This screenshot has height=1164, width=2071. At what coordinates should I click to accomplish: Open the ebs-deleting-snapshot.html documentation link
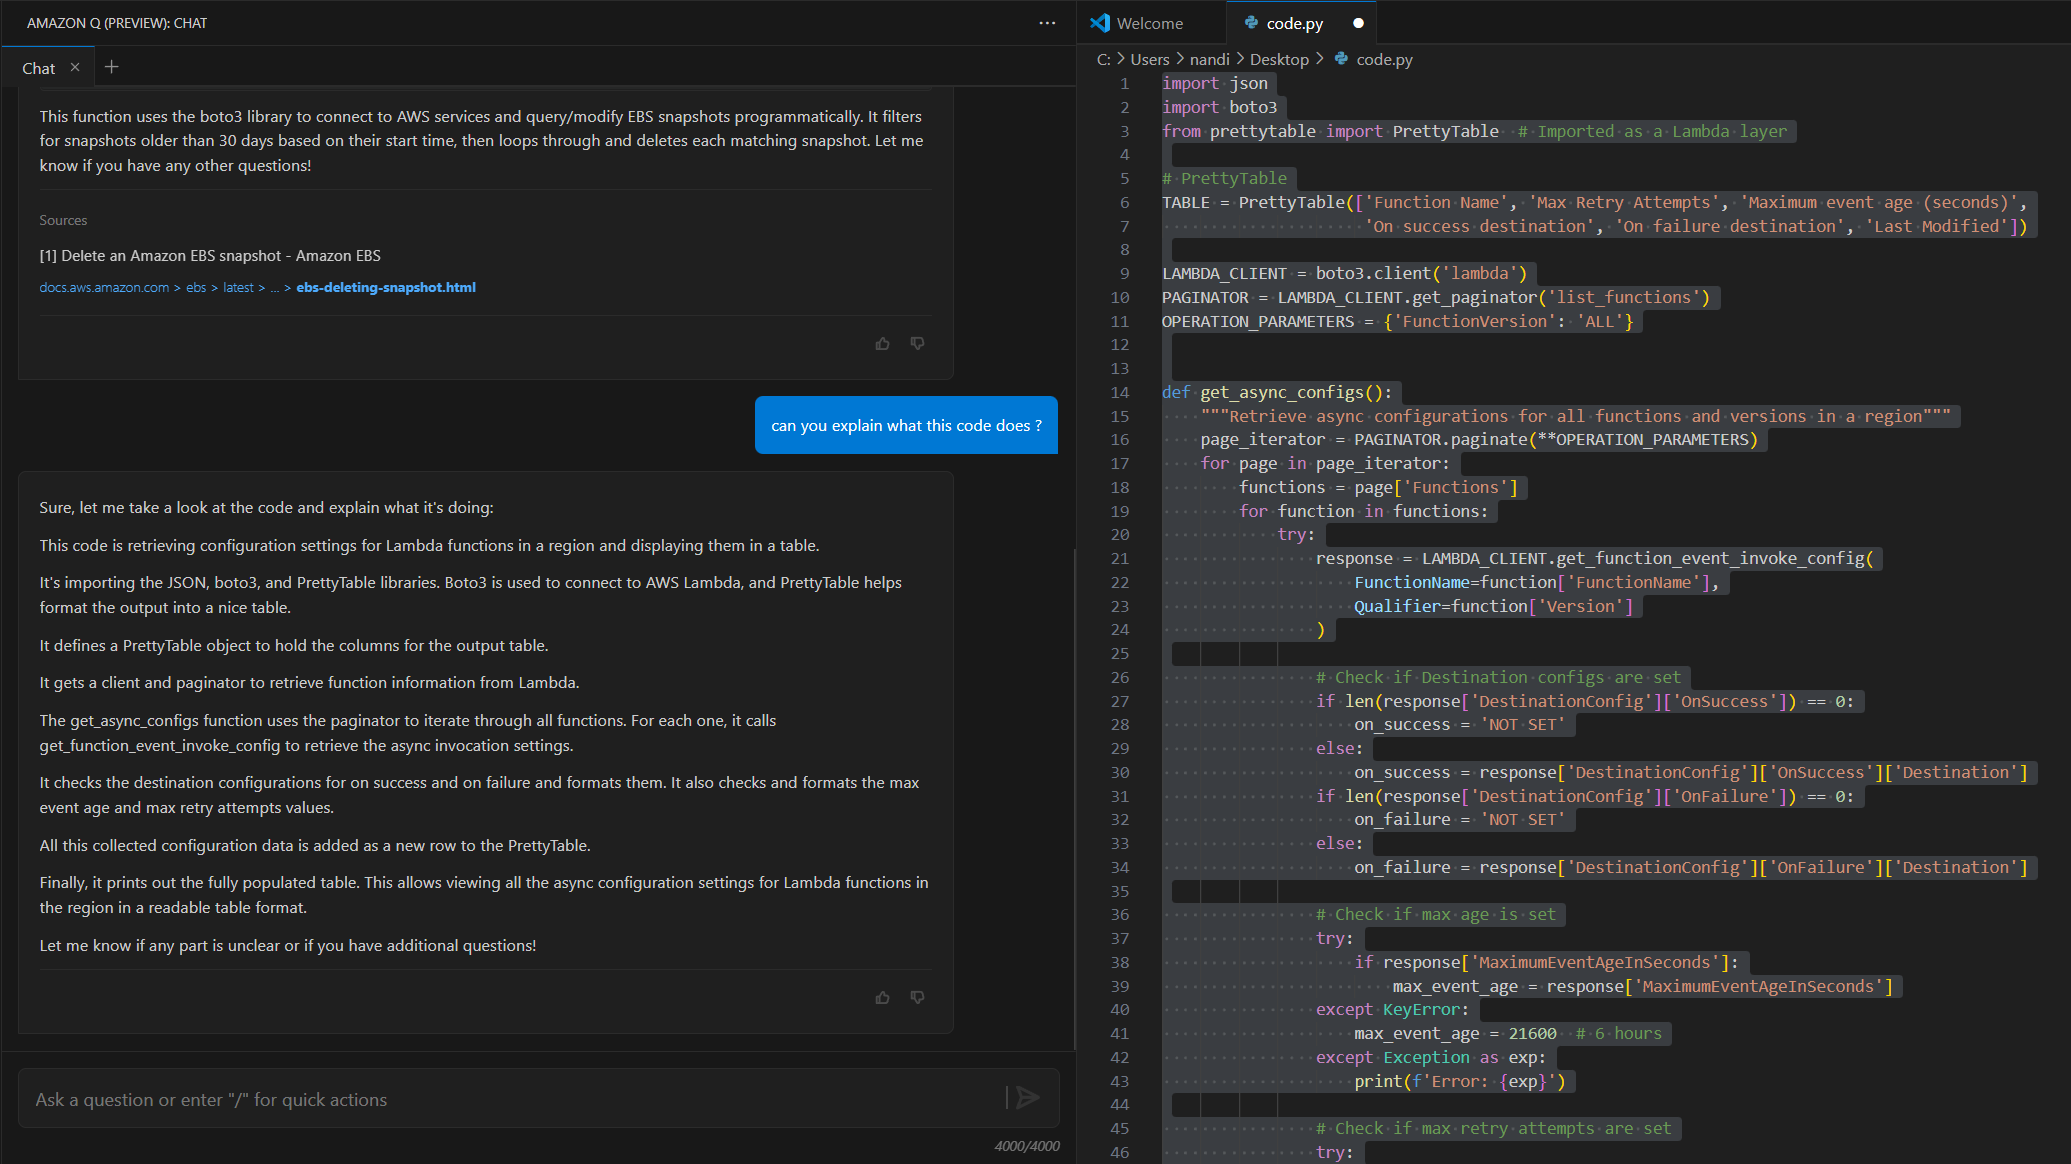tap(386, 287)
